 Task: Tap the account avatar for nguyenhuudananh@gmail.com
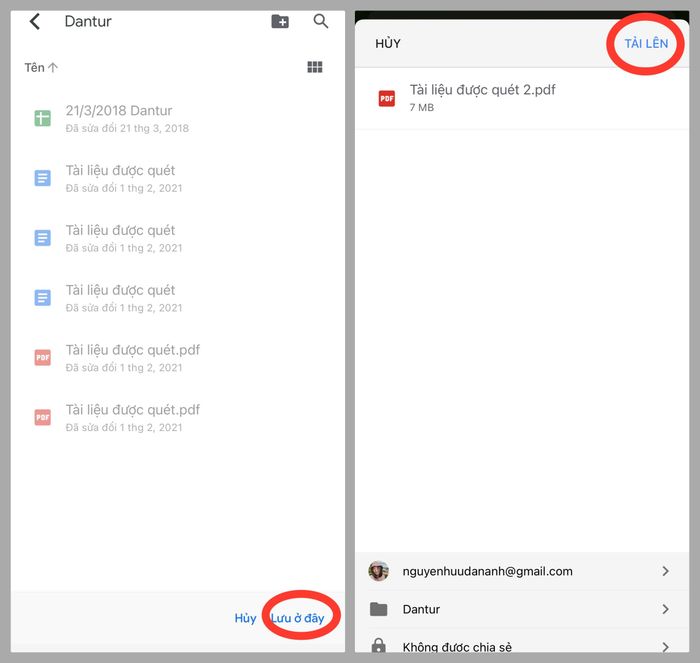tap(378, 571)
